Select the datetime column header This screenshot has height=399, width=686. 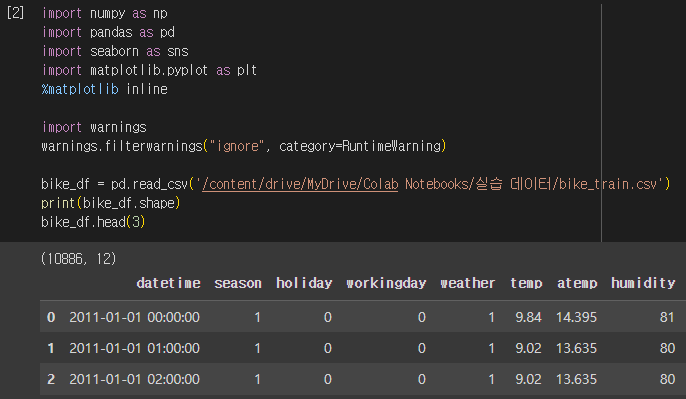point(168,283)
